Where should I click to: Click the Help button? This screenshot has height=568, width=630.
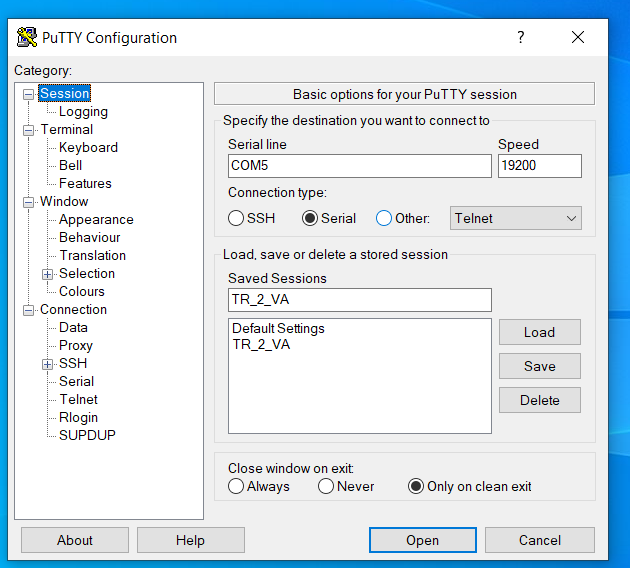pyautogui.click(x=190, y=540)
